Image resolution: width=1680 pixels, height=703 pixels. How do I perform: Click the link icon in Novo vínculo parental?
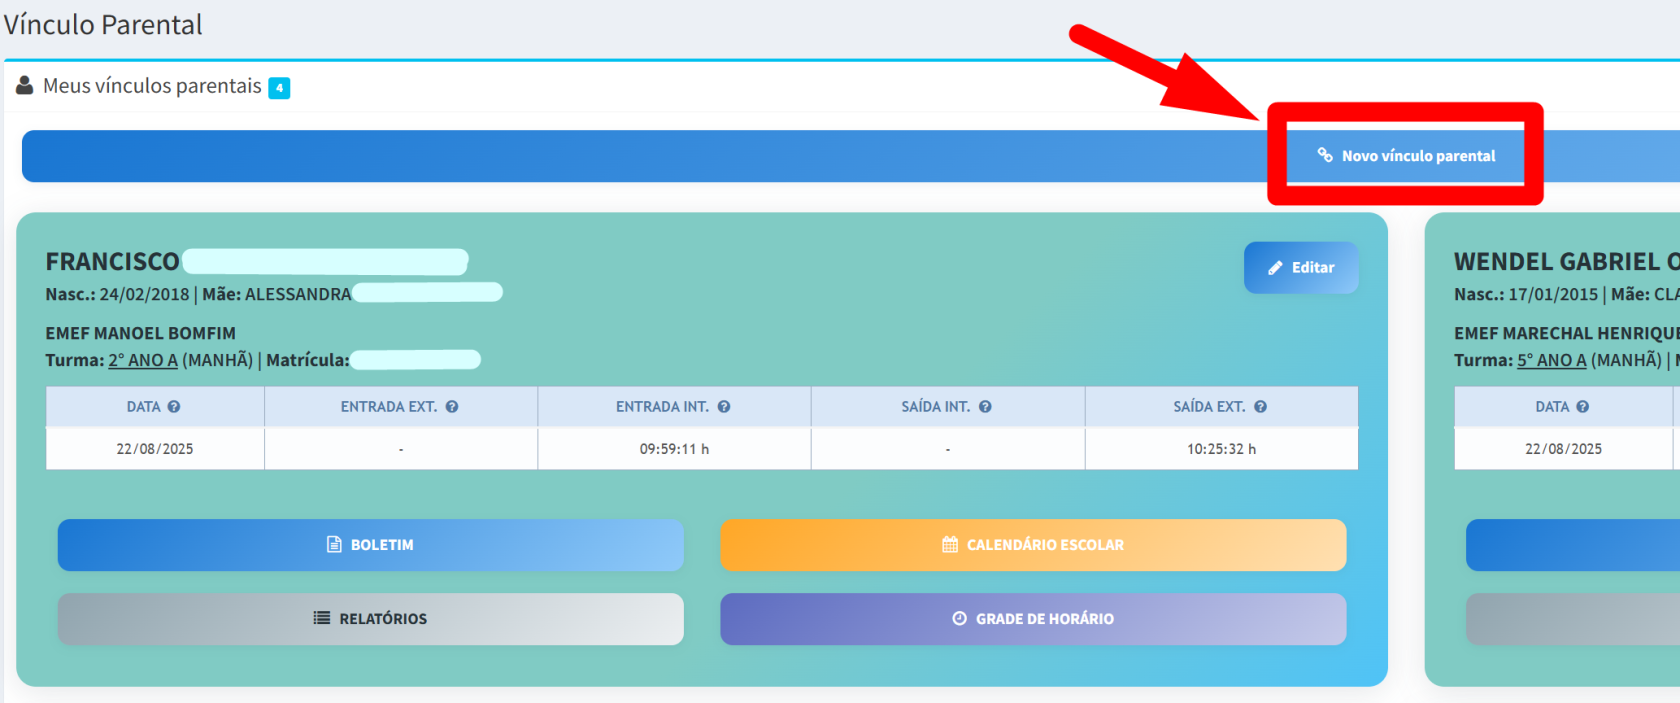1325,155
